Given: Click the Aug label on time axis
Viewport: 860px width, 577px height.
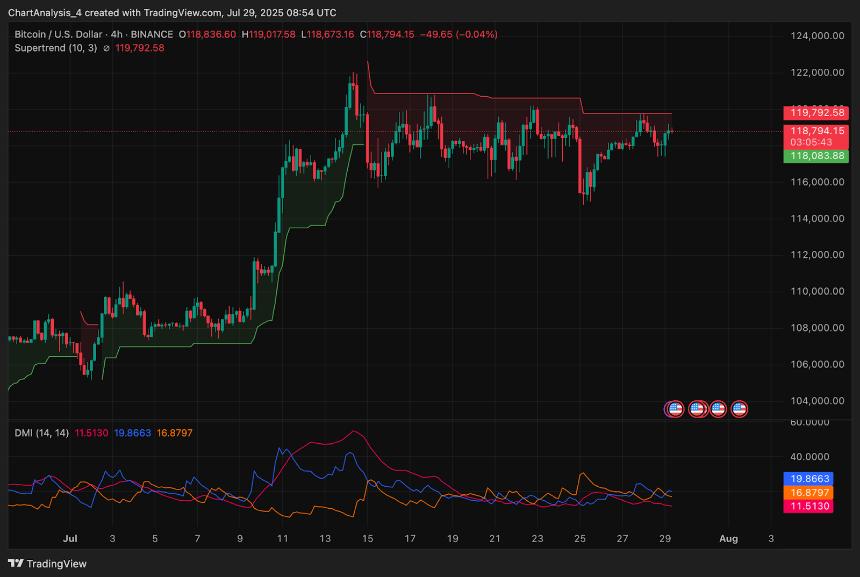Looking at the screenshot, I should tap(728, 539).
